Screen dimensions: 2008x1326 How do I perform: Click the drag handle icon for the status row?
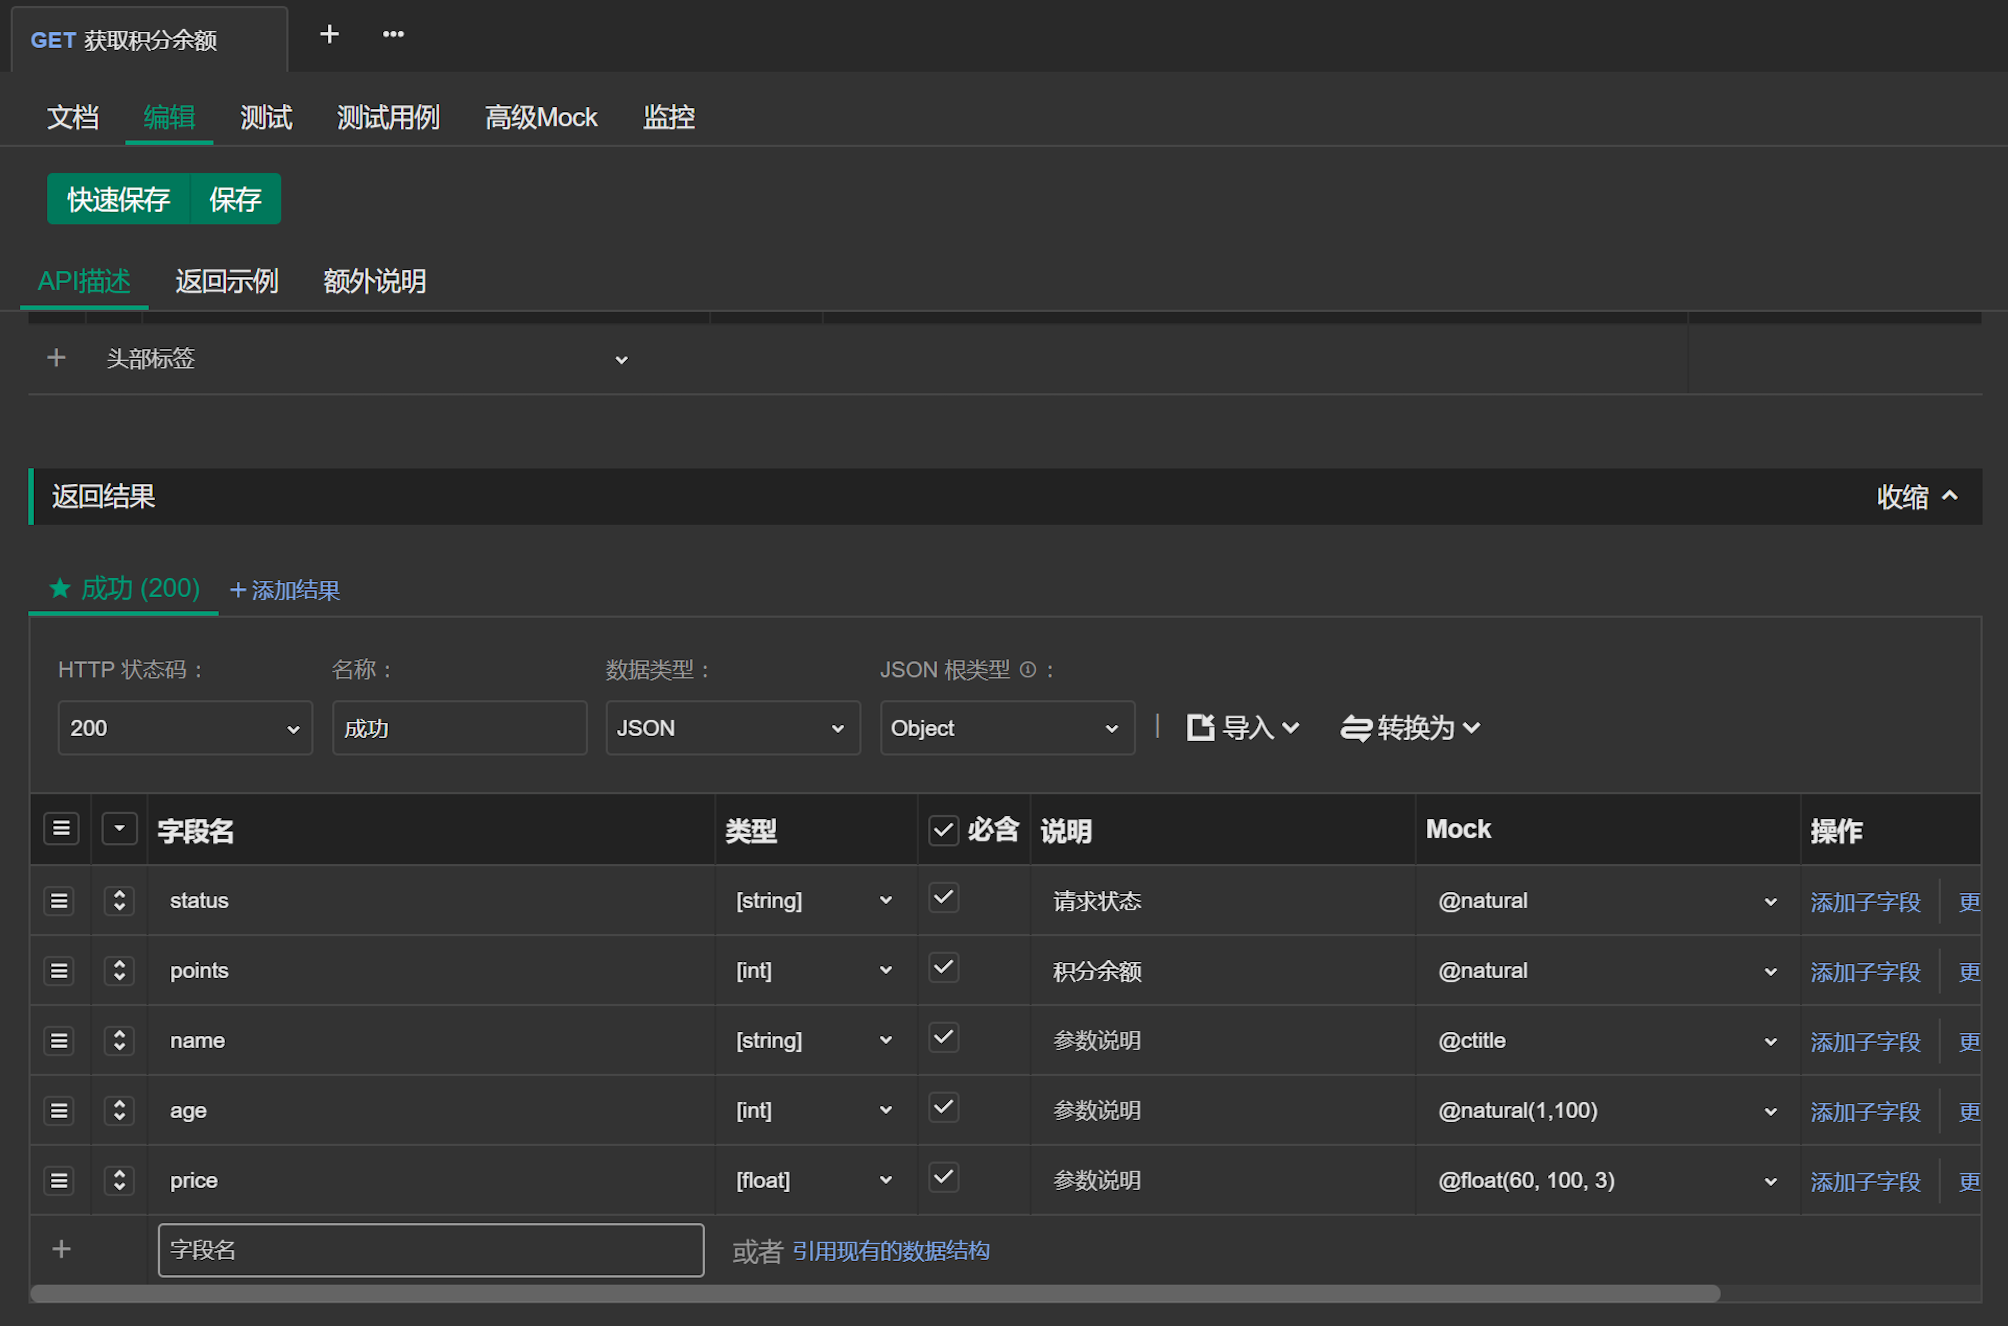pyautogui.click(x=60, y=901)
